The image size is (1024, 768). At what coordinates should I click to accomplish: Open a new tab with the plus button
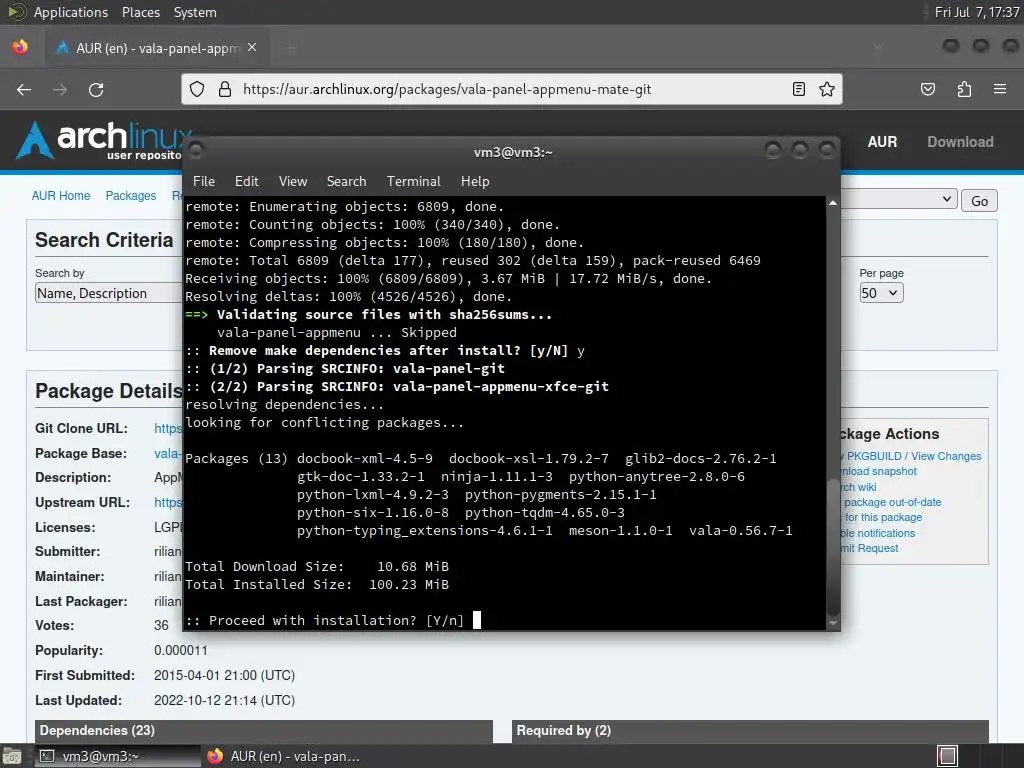tap(291, 47)
